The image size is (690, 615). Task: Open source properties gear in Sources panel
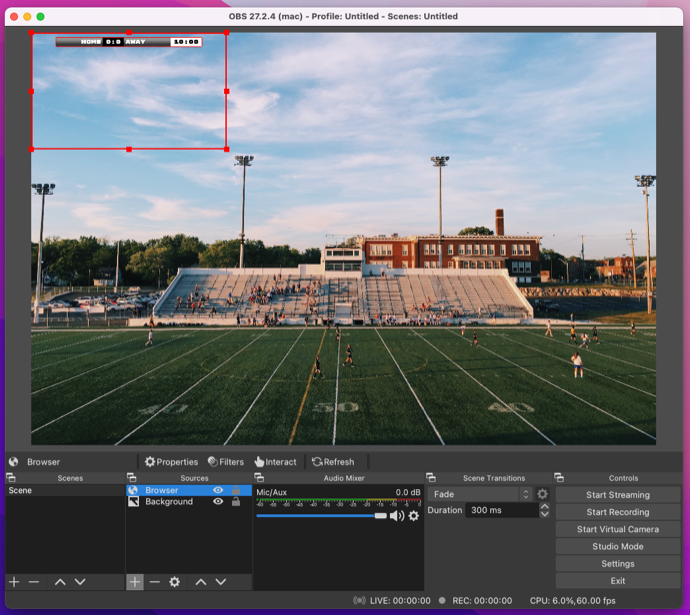(x=174, y=582)
